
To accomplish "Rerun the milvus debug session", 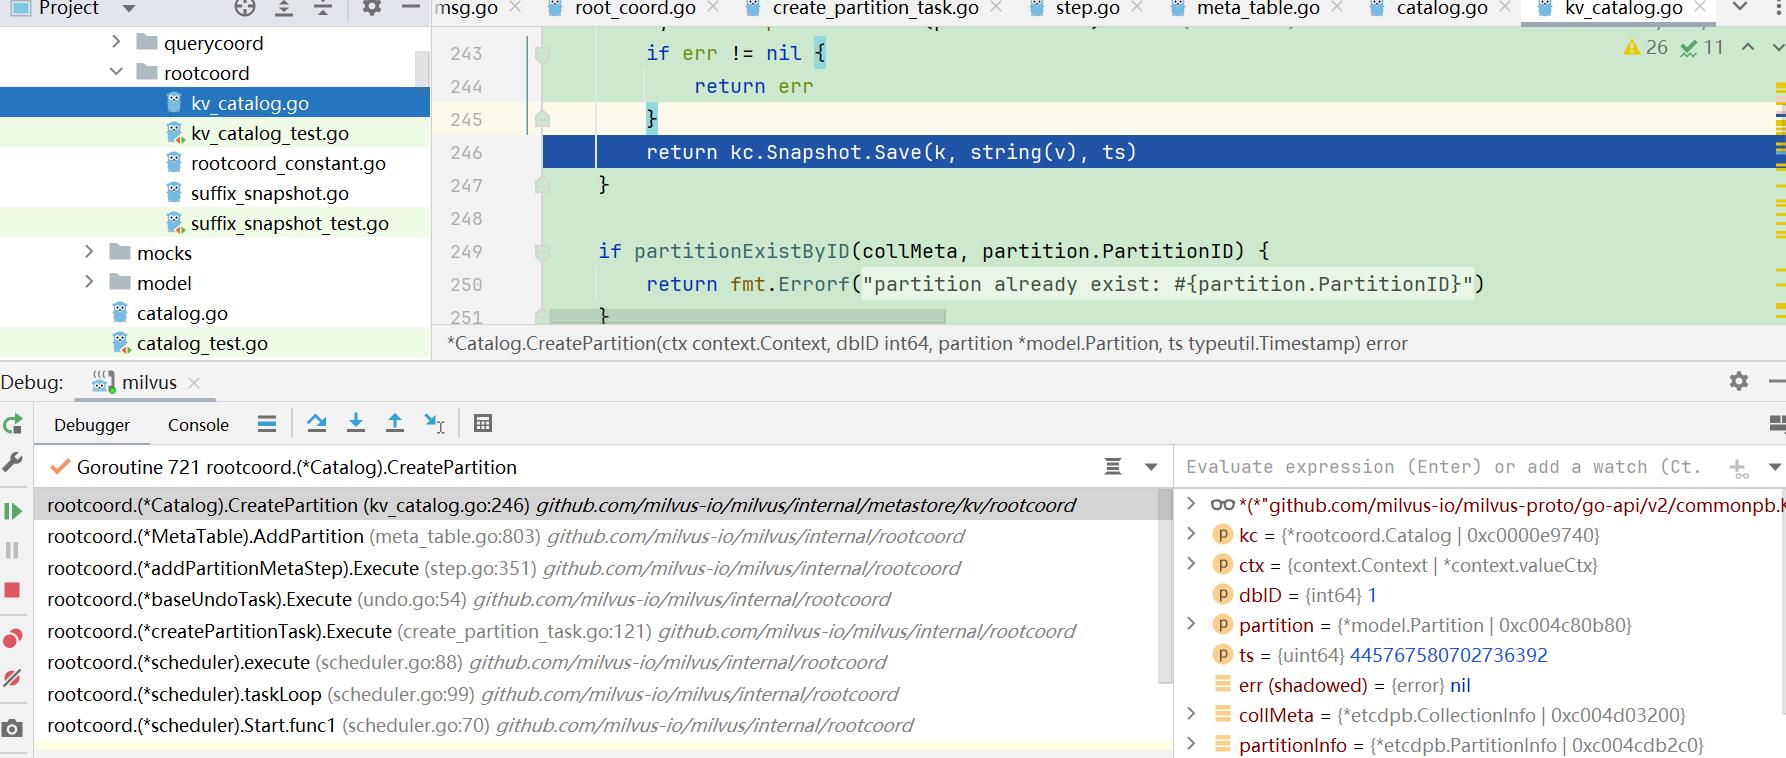I will [x=13, y=424].
